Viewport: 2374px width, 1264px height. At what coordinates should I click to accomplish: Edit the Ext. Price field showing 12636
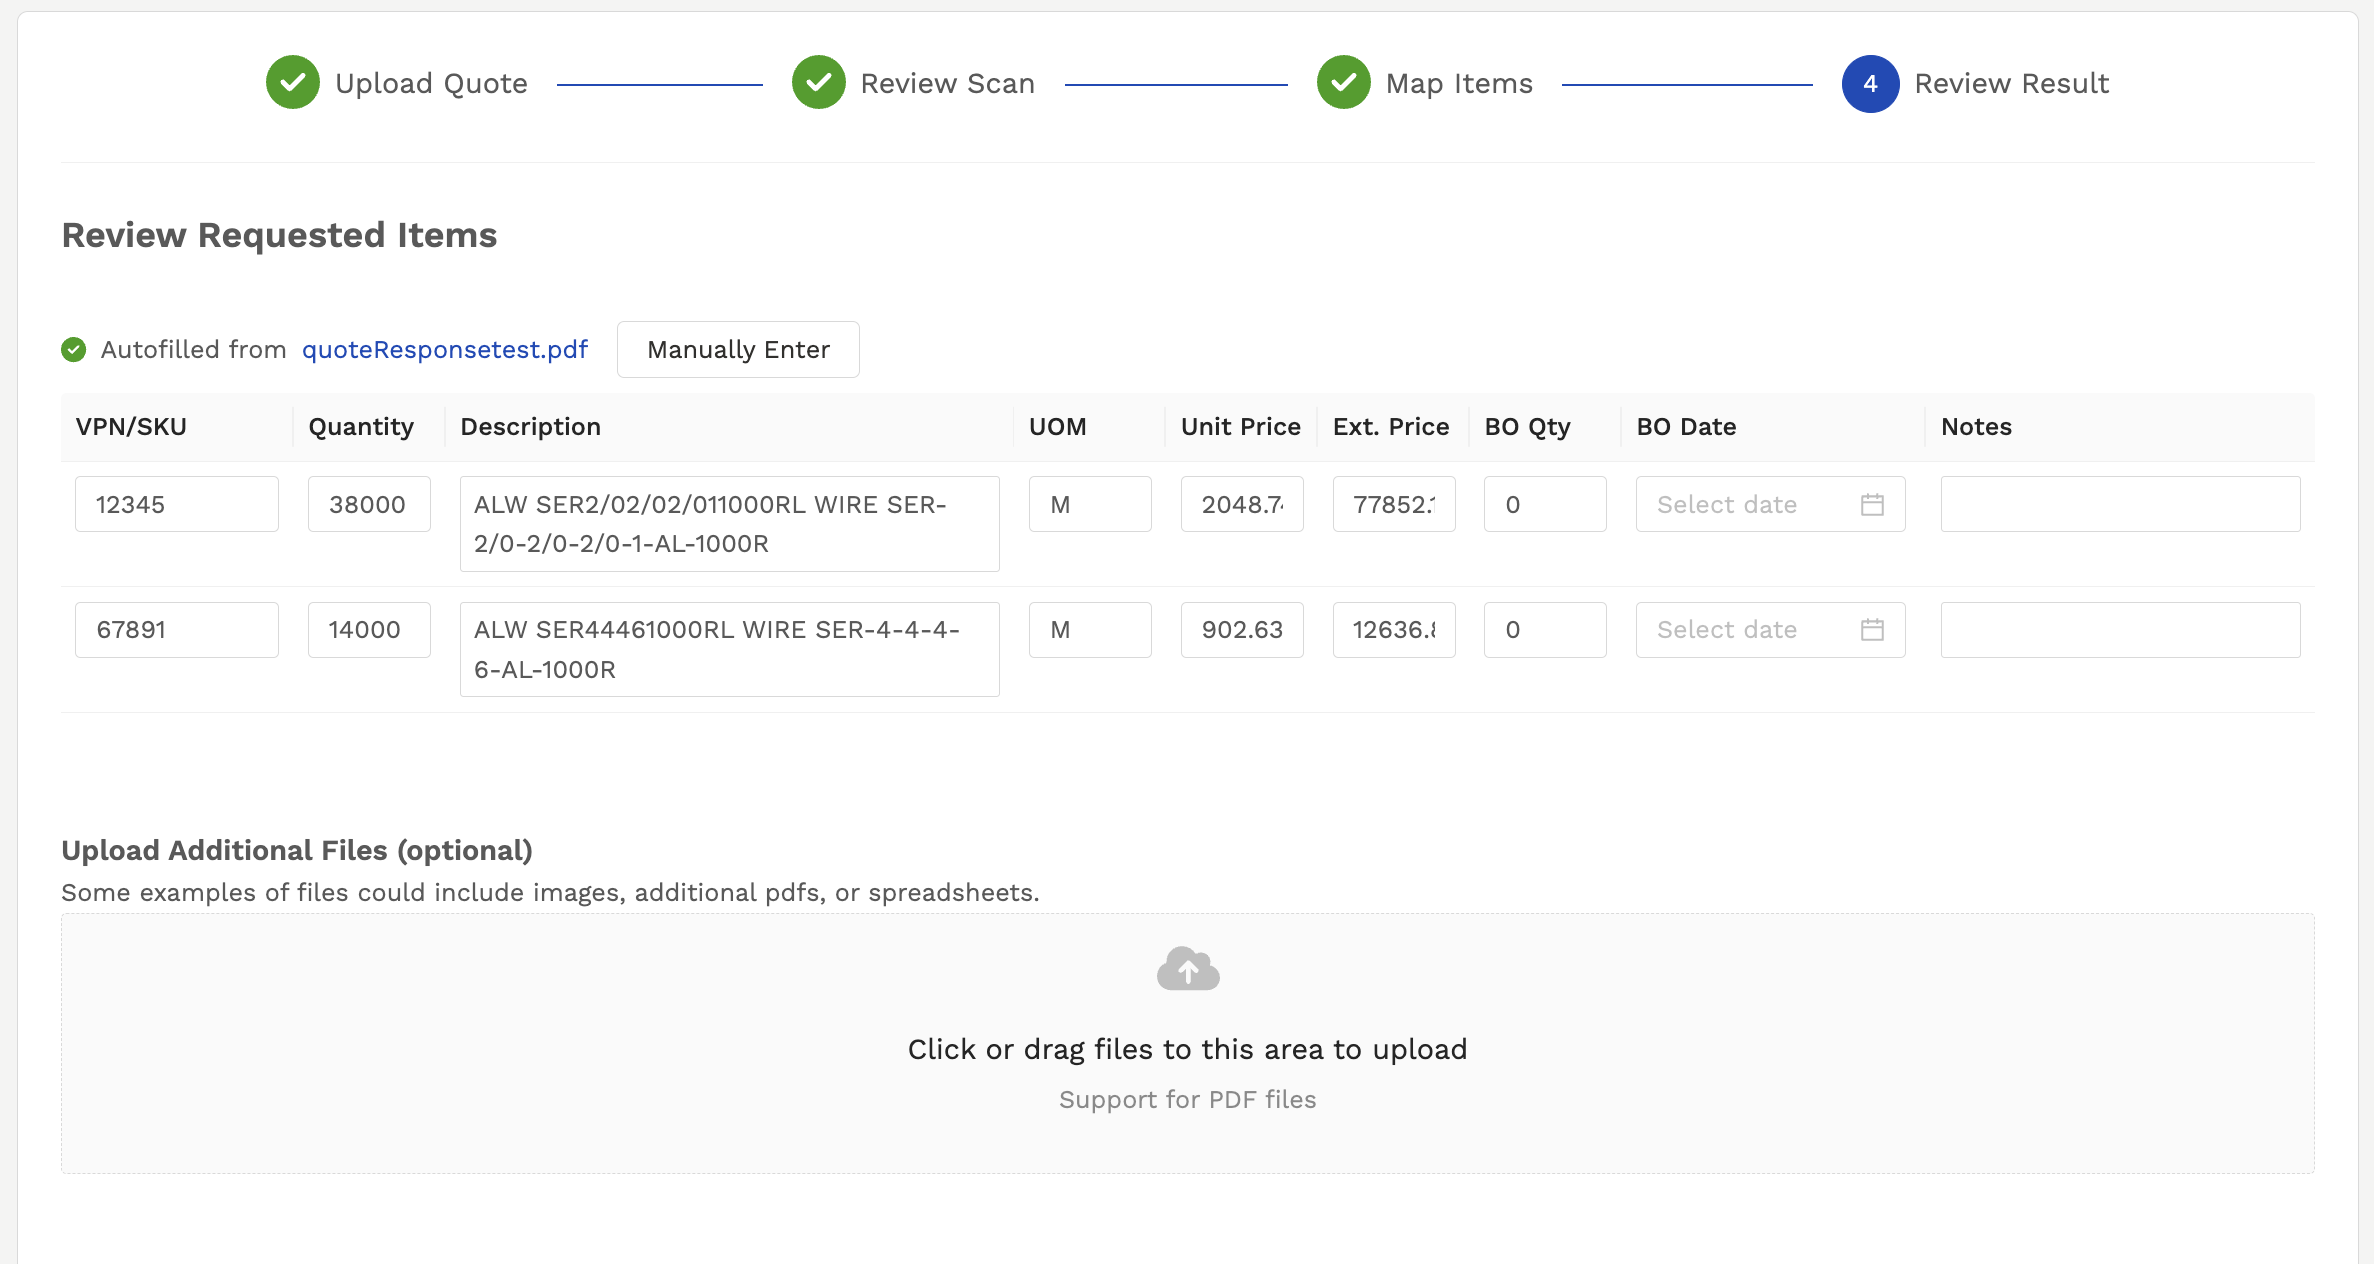tap(1394, 630)
